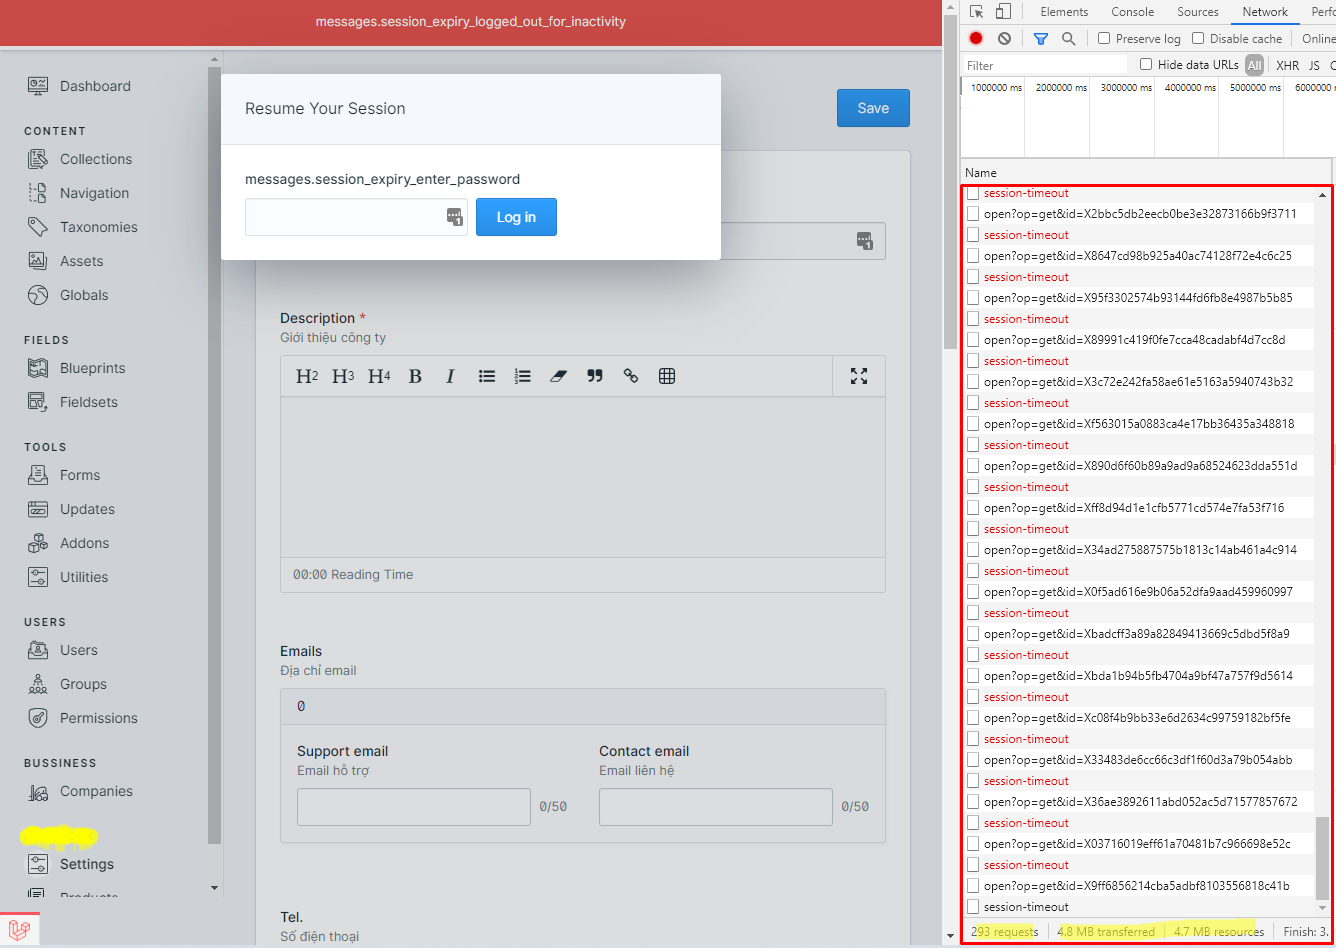Toggle fullscreen mode for Description editor
Viewport: 1336px width, 948px height.
tap(858, 376)
